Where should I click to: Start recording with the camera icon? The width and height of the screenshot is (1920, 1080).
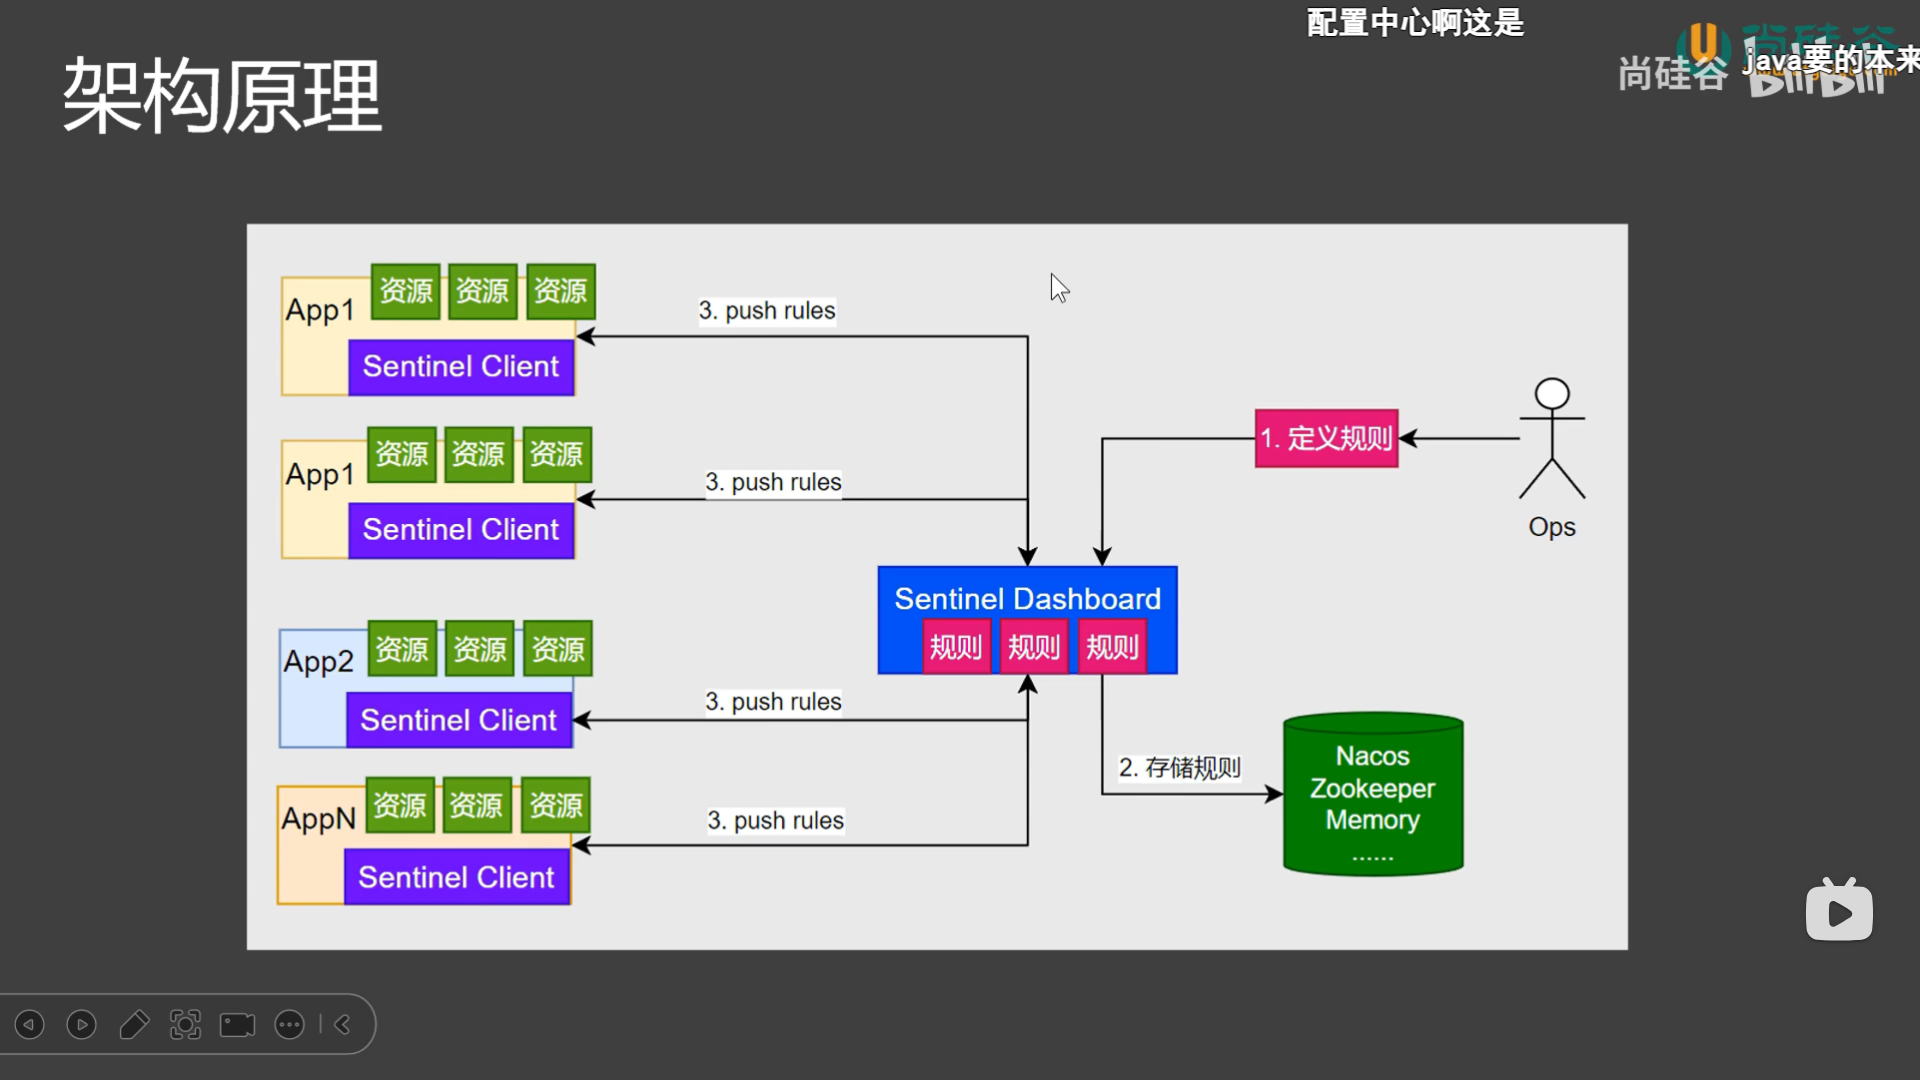(236, 1024)
